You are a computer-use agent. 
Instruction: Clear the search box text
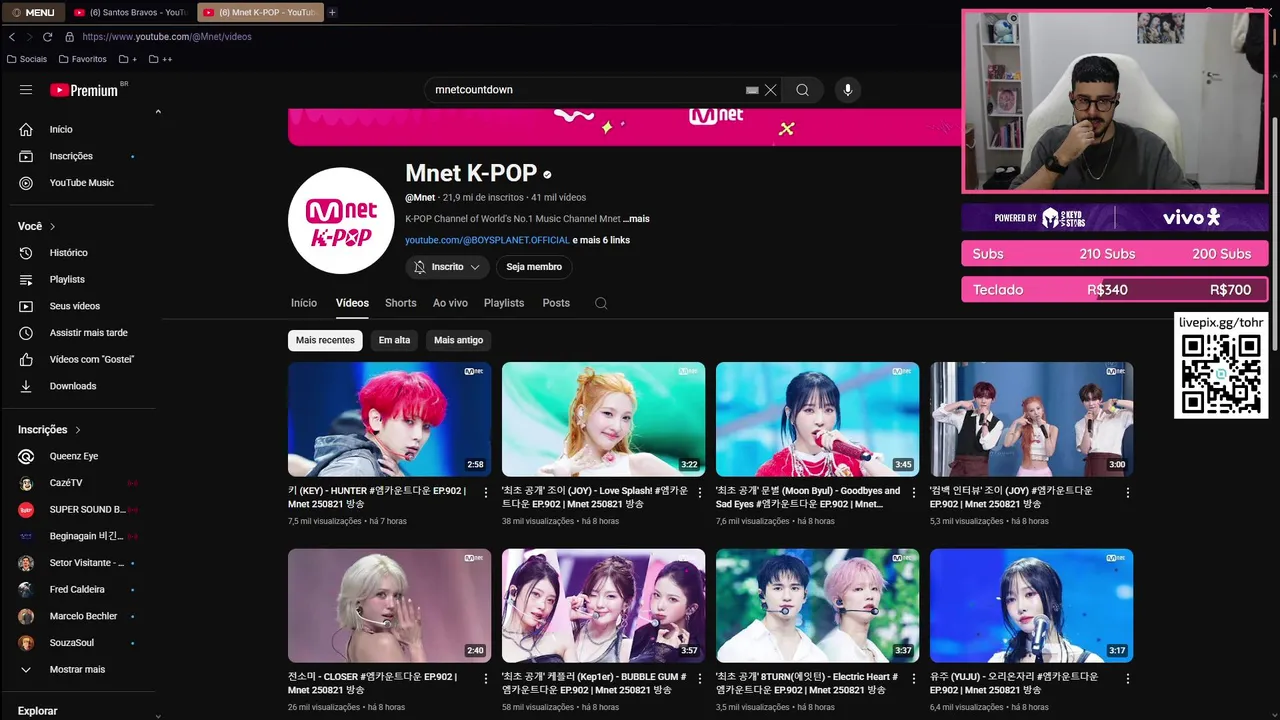(771, 90)
